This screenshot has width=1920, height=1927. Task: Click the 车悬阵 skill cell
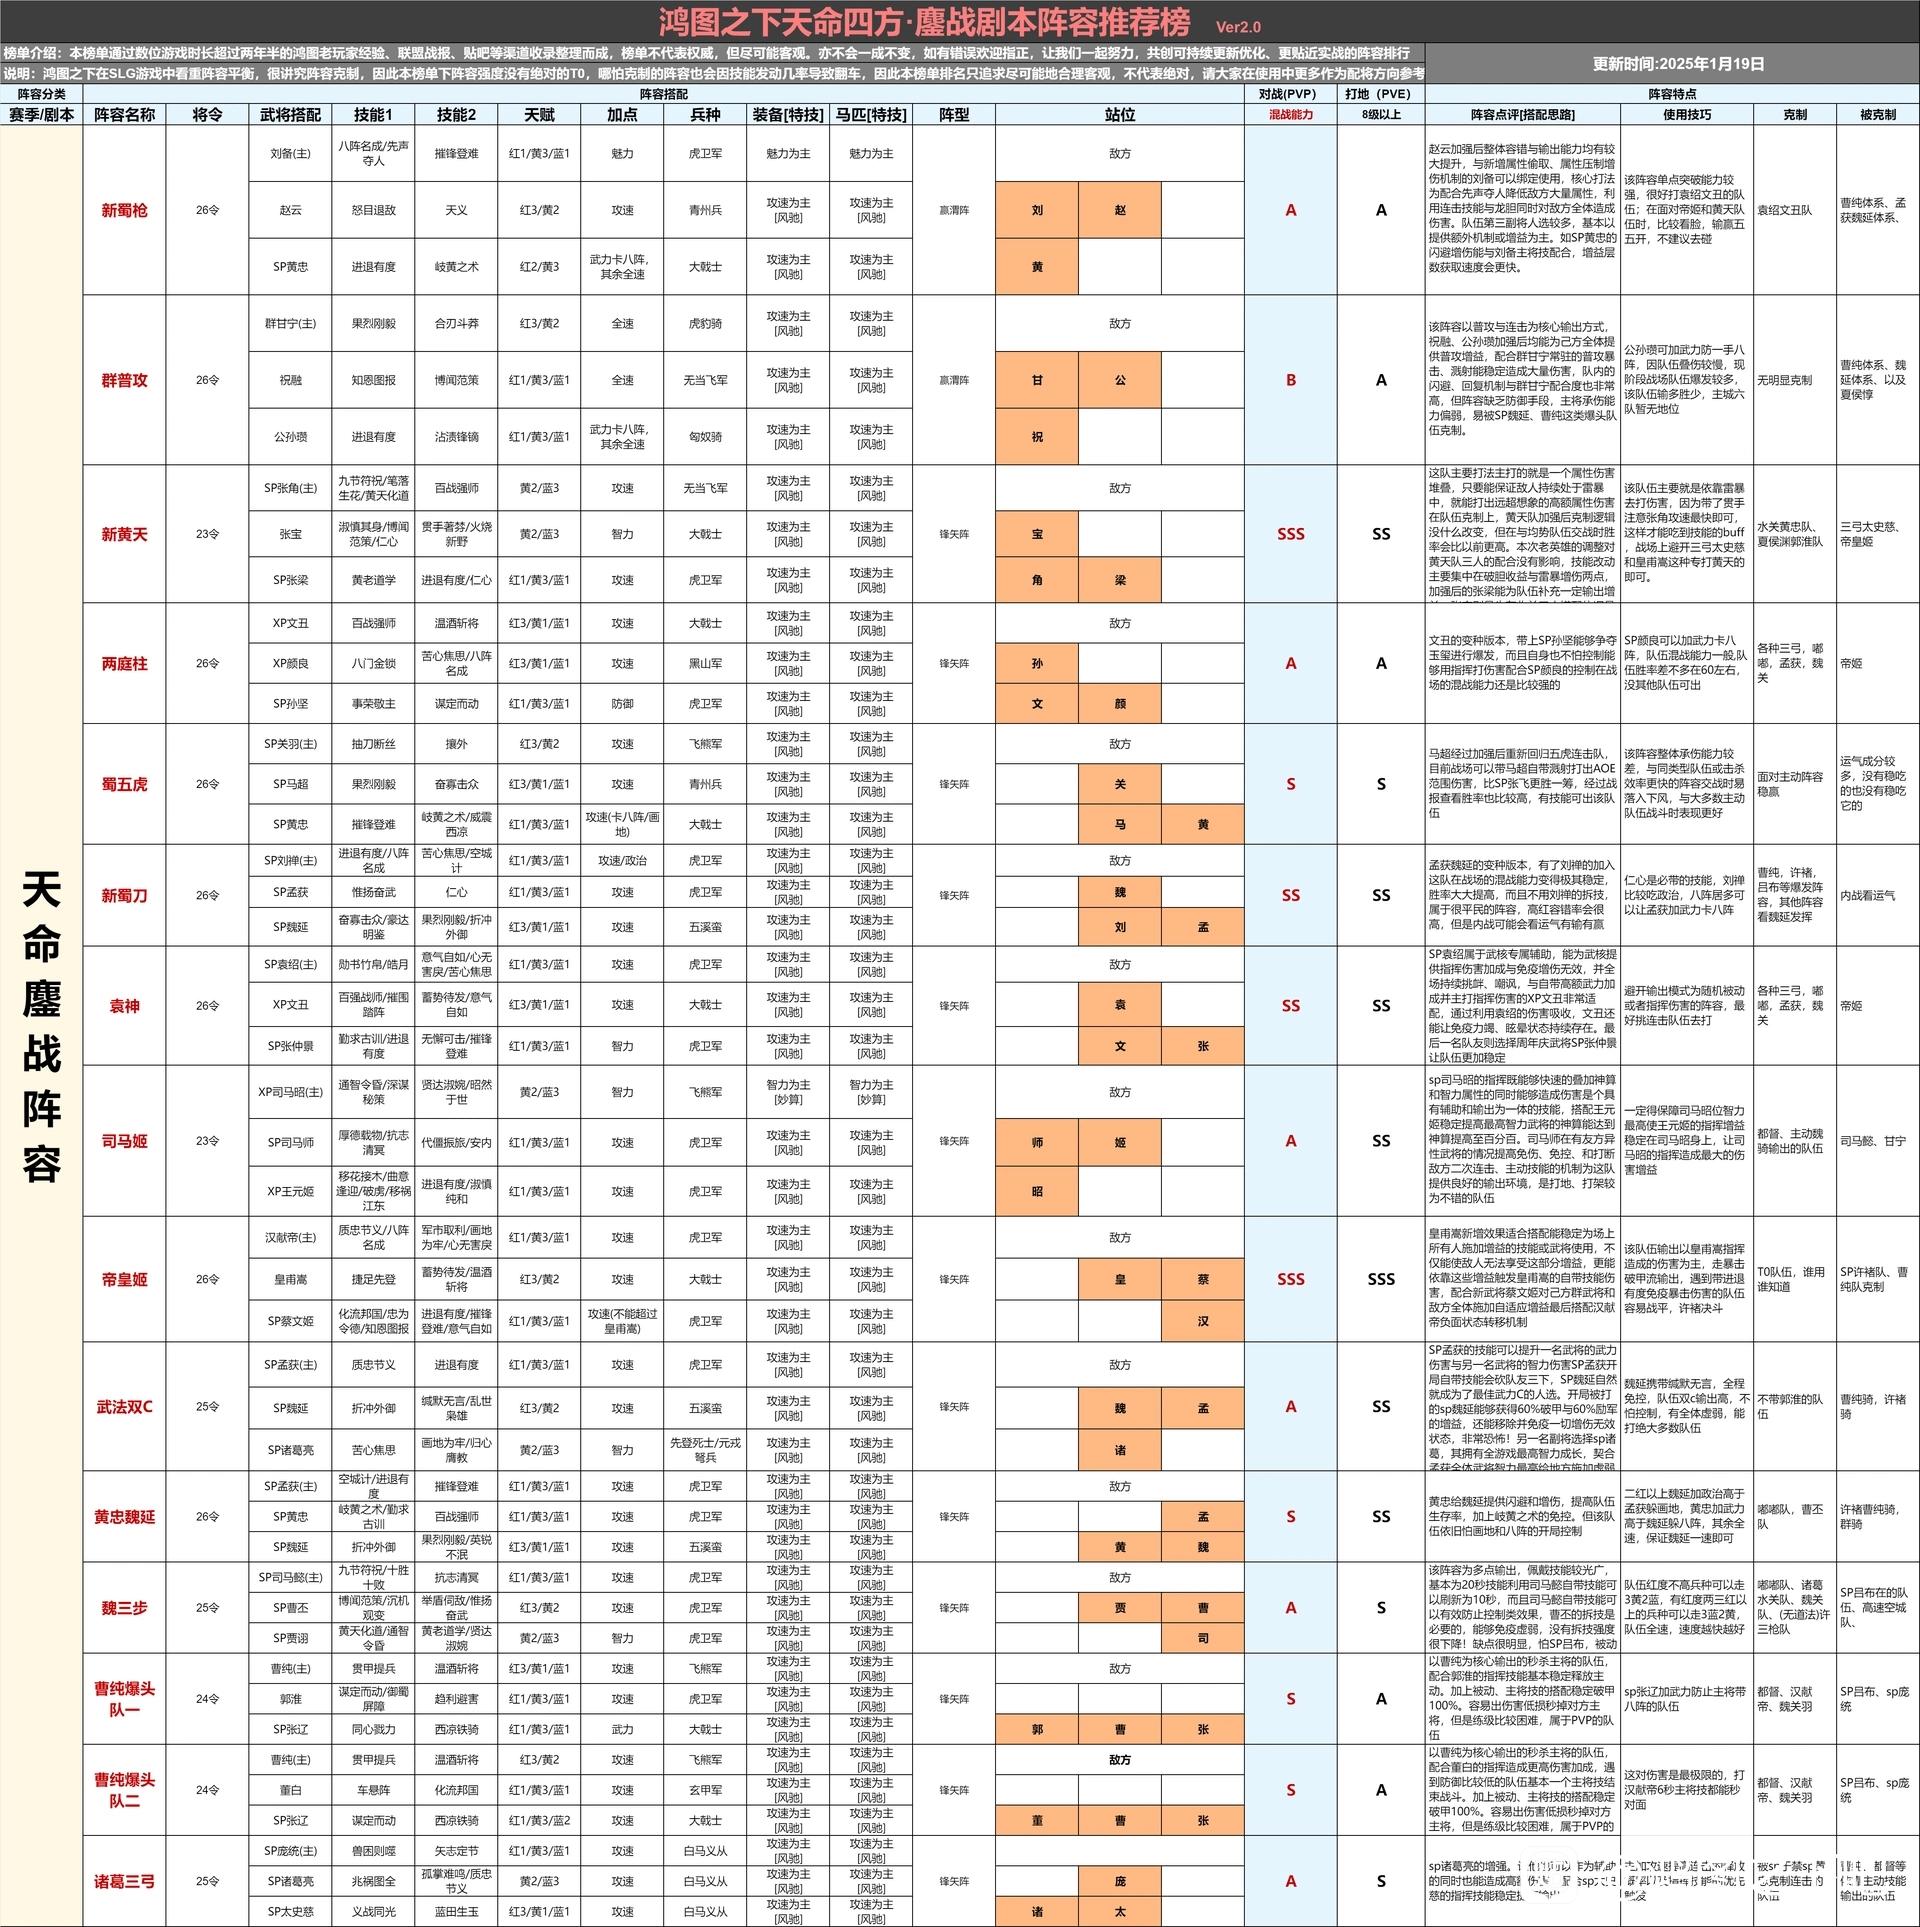pyautogui.click(x=373, y=1789)
